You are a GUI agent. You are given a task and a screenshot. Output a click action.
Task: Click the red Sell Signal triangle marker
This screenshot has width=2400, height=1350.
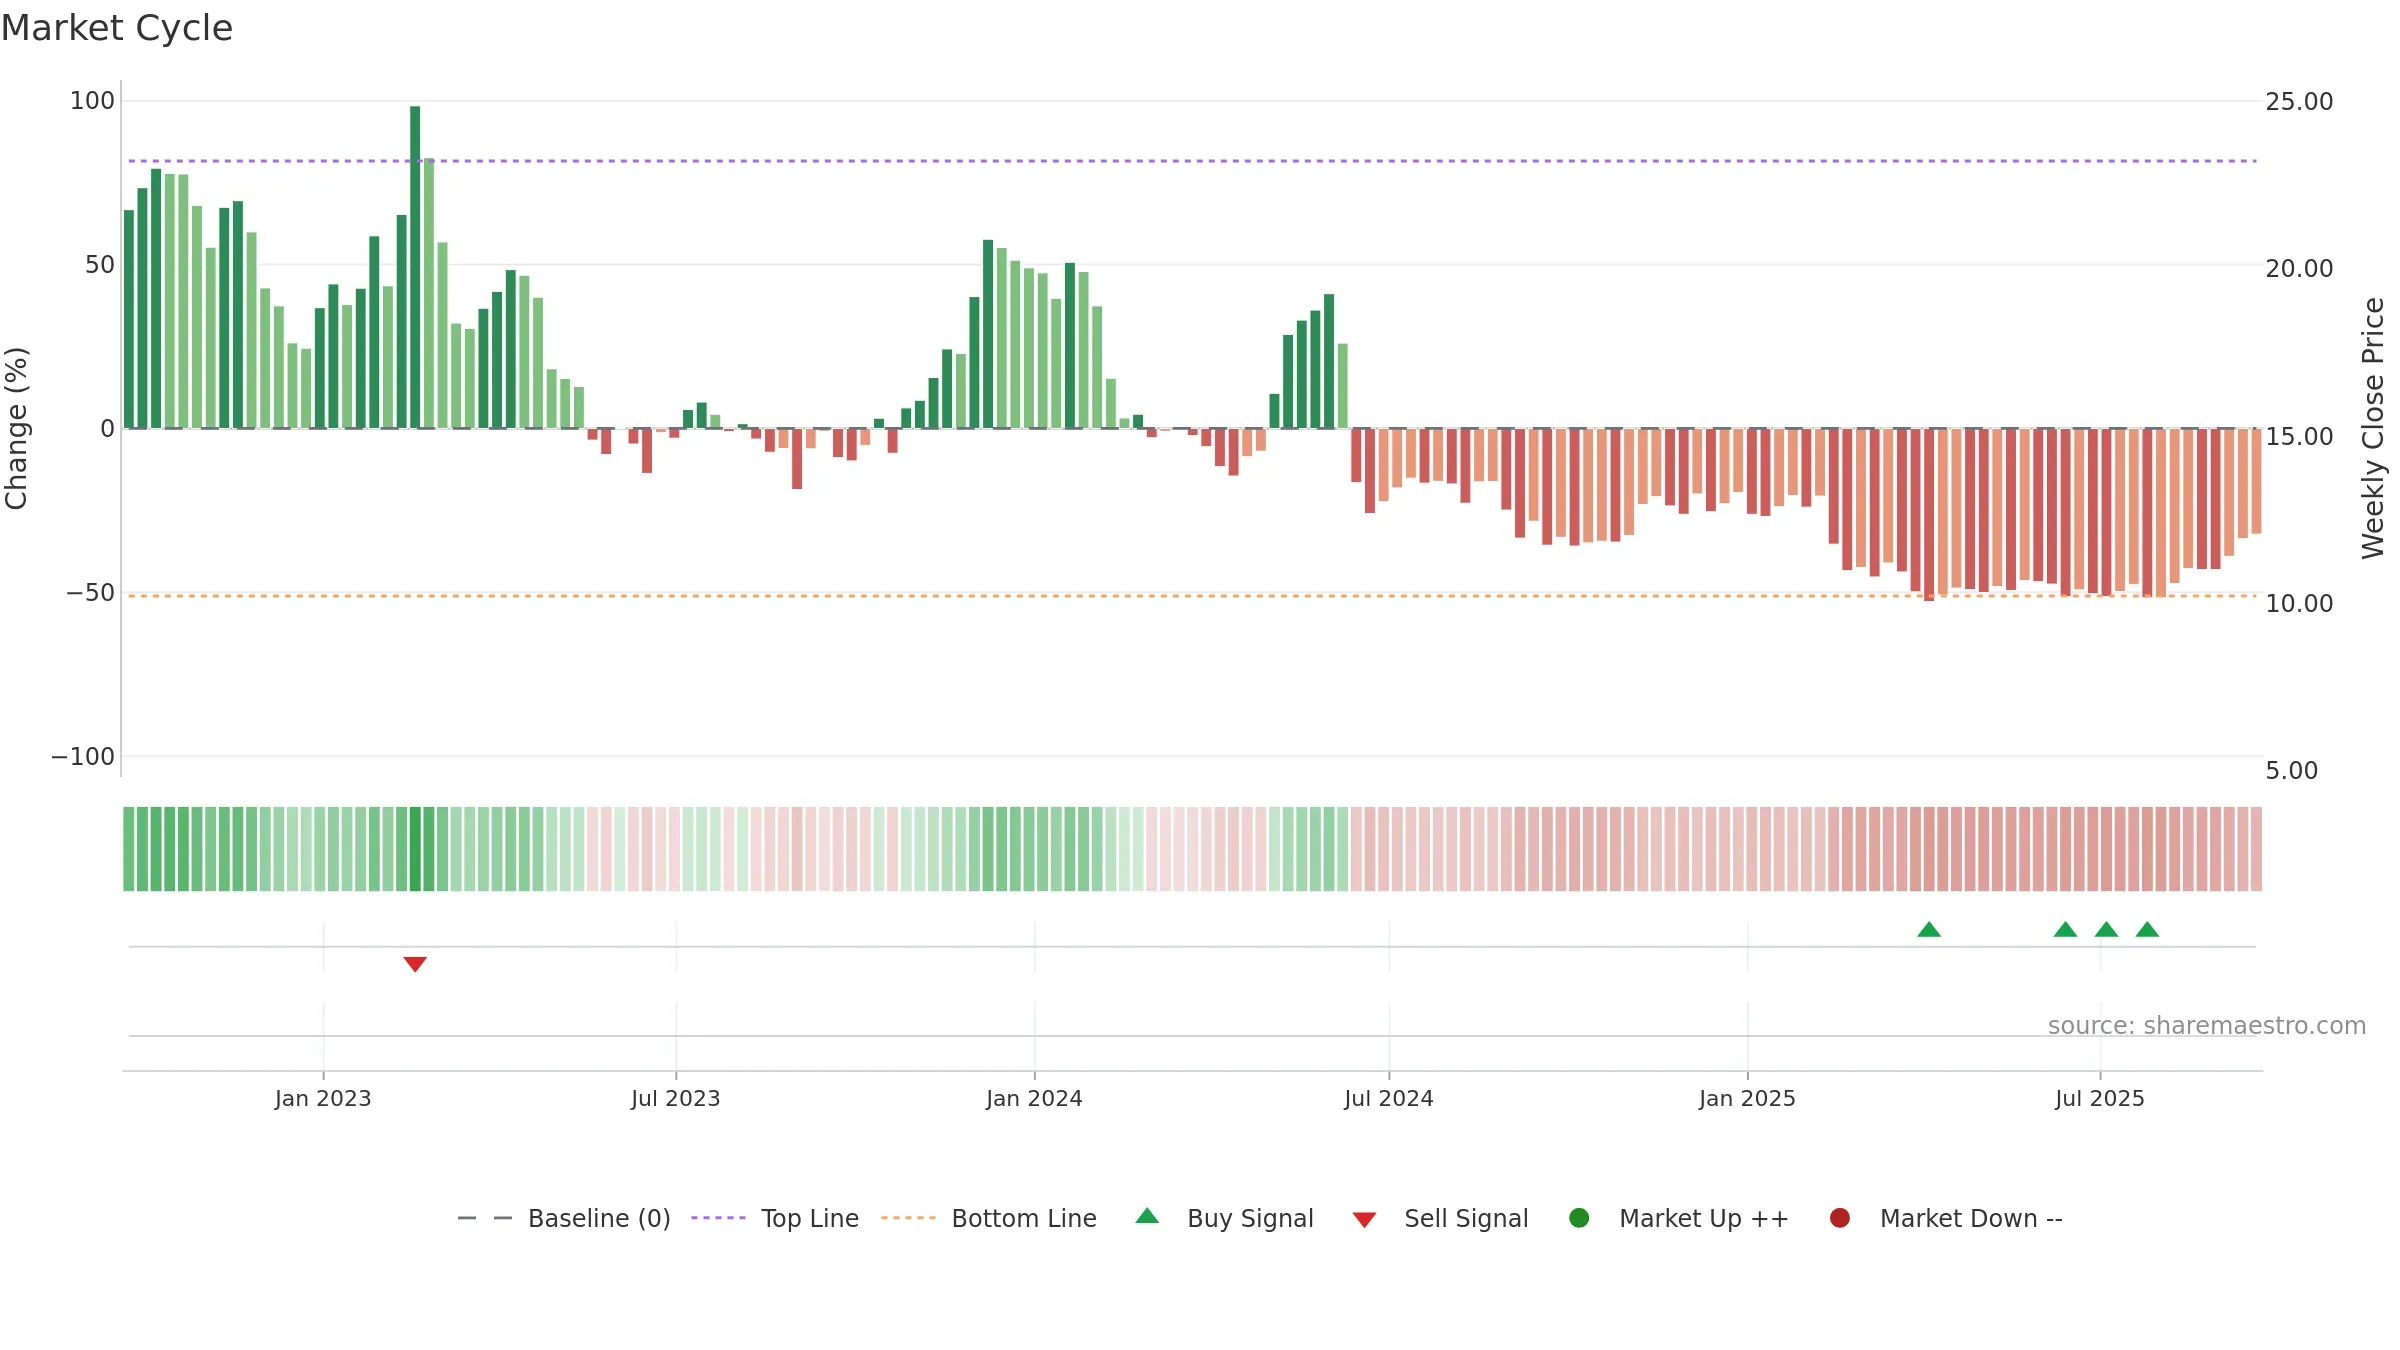[415, 964]
